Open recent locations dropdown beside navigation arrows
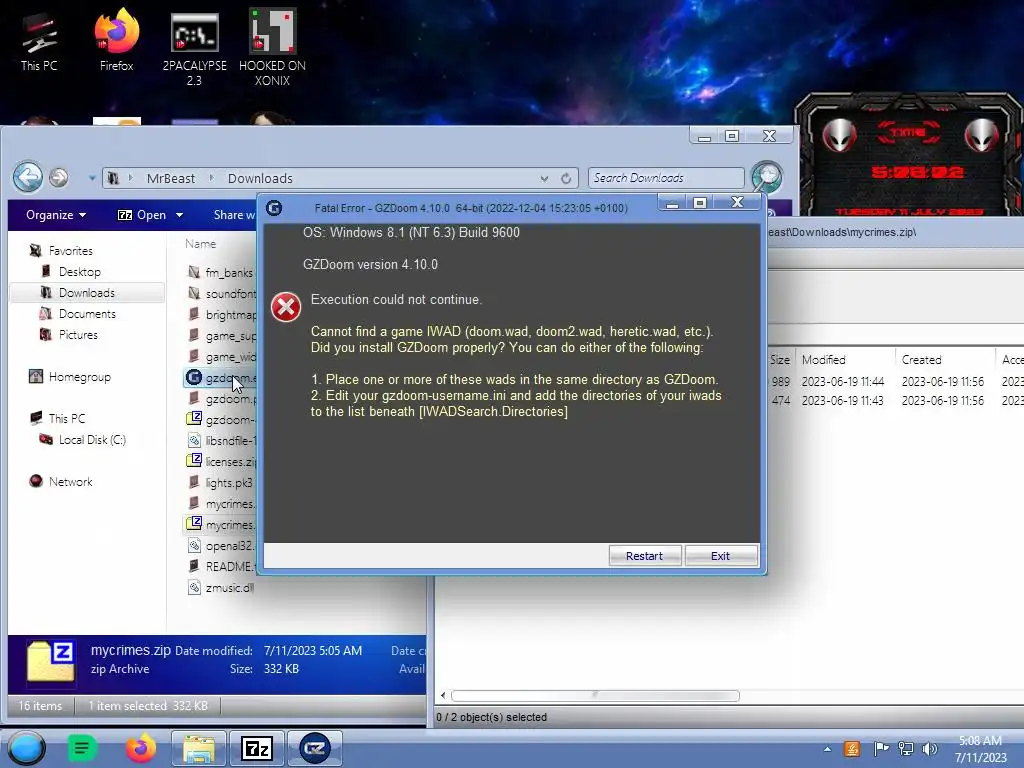This screenshot has height=768, width=1024. click(91, 178)
